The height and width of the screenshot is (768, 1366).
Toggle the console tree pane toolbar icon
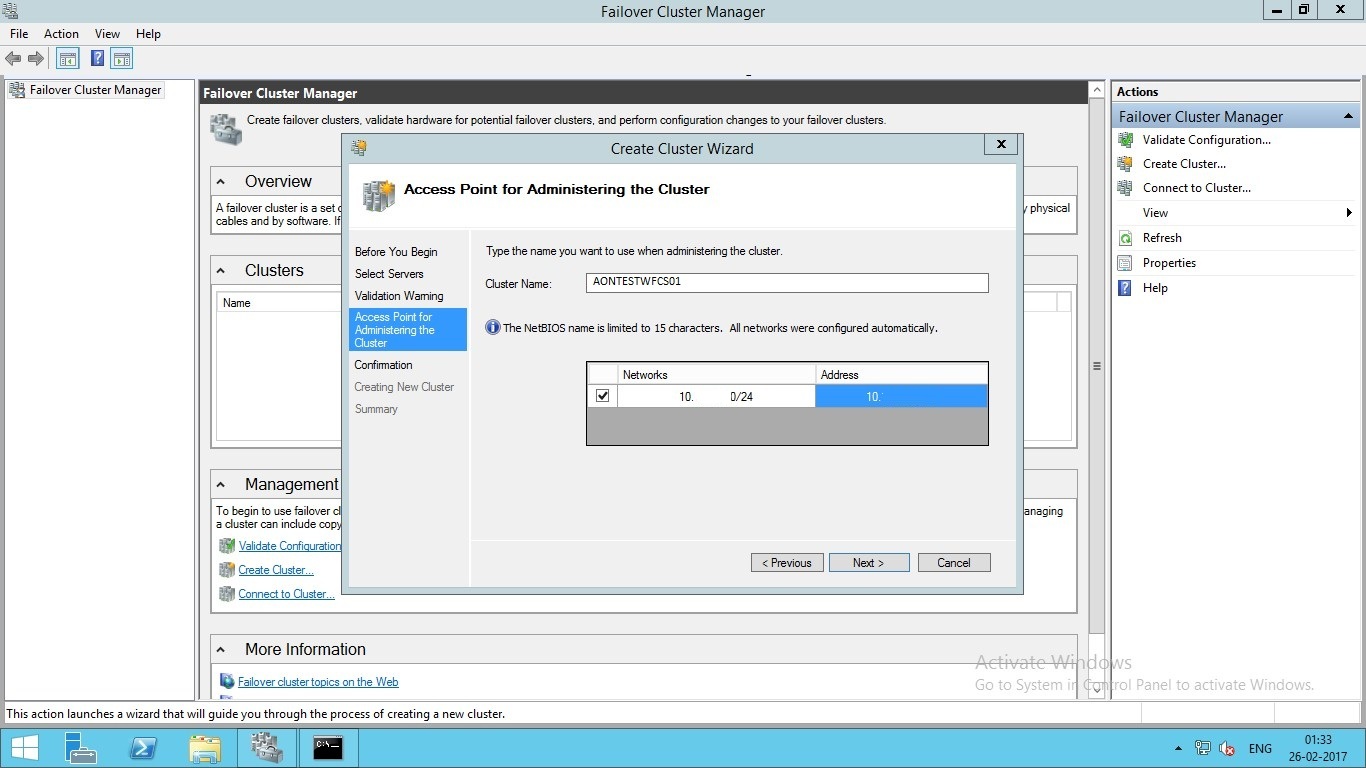click(68, 59)
